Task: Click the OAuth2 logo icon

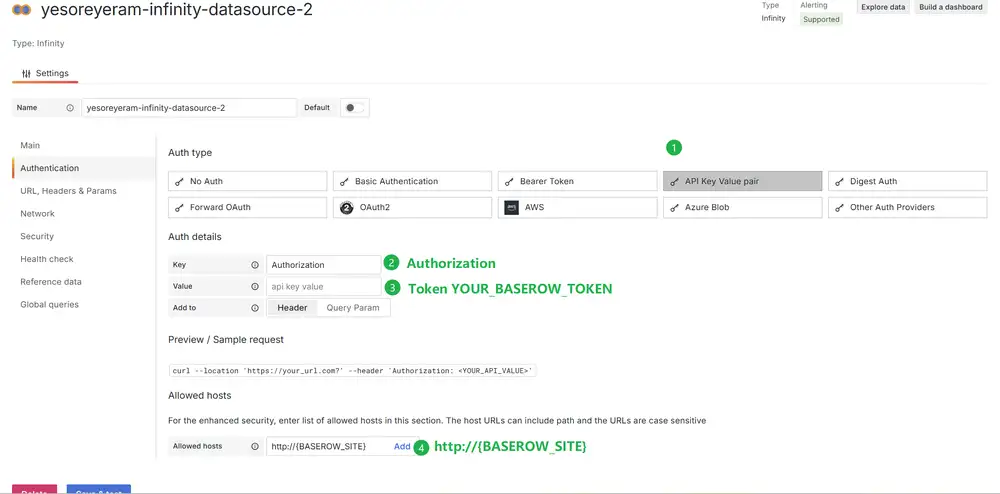Action: point(346,207)
